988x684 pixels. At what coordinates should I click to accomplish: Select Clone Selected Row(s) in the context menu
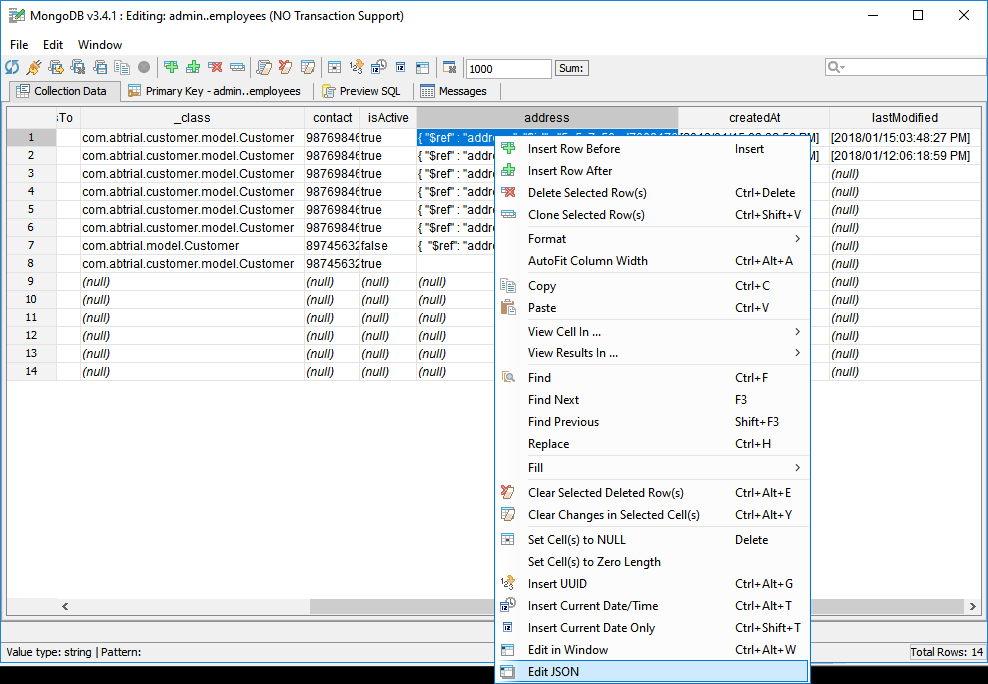pos(654,215)
